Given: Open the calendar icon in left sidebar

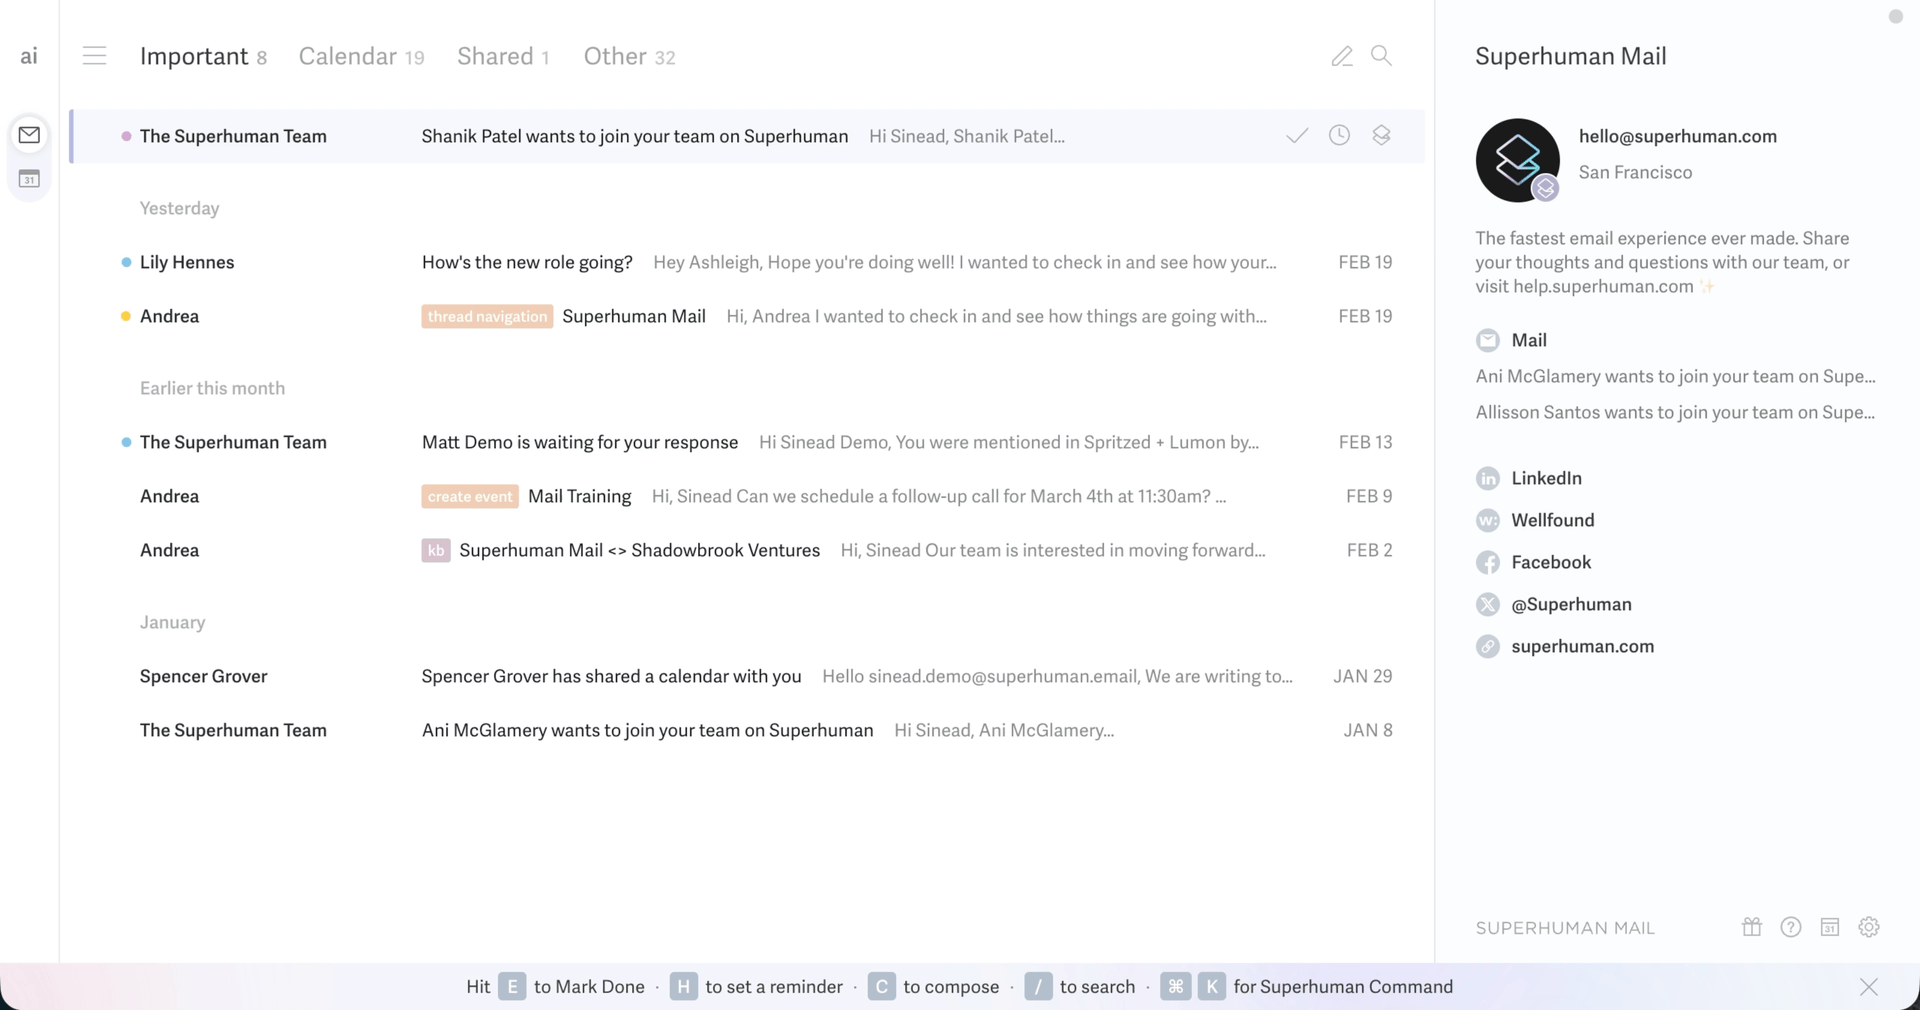Looking at the screenshot, I should 29,179.
